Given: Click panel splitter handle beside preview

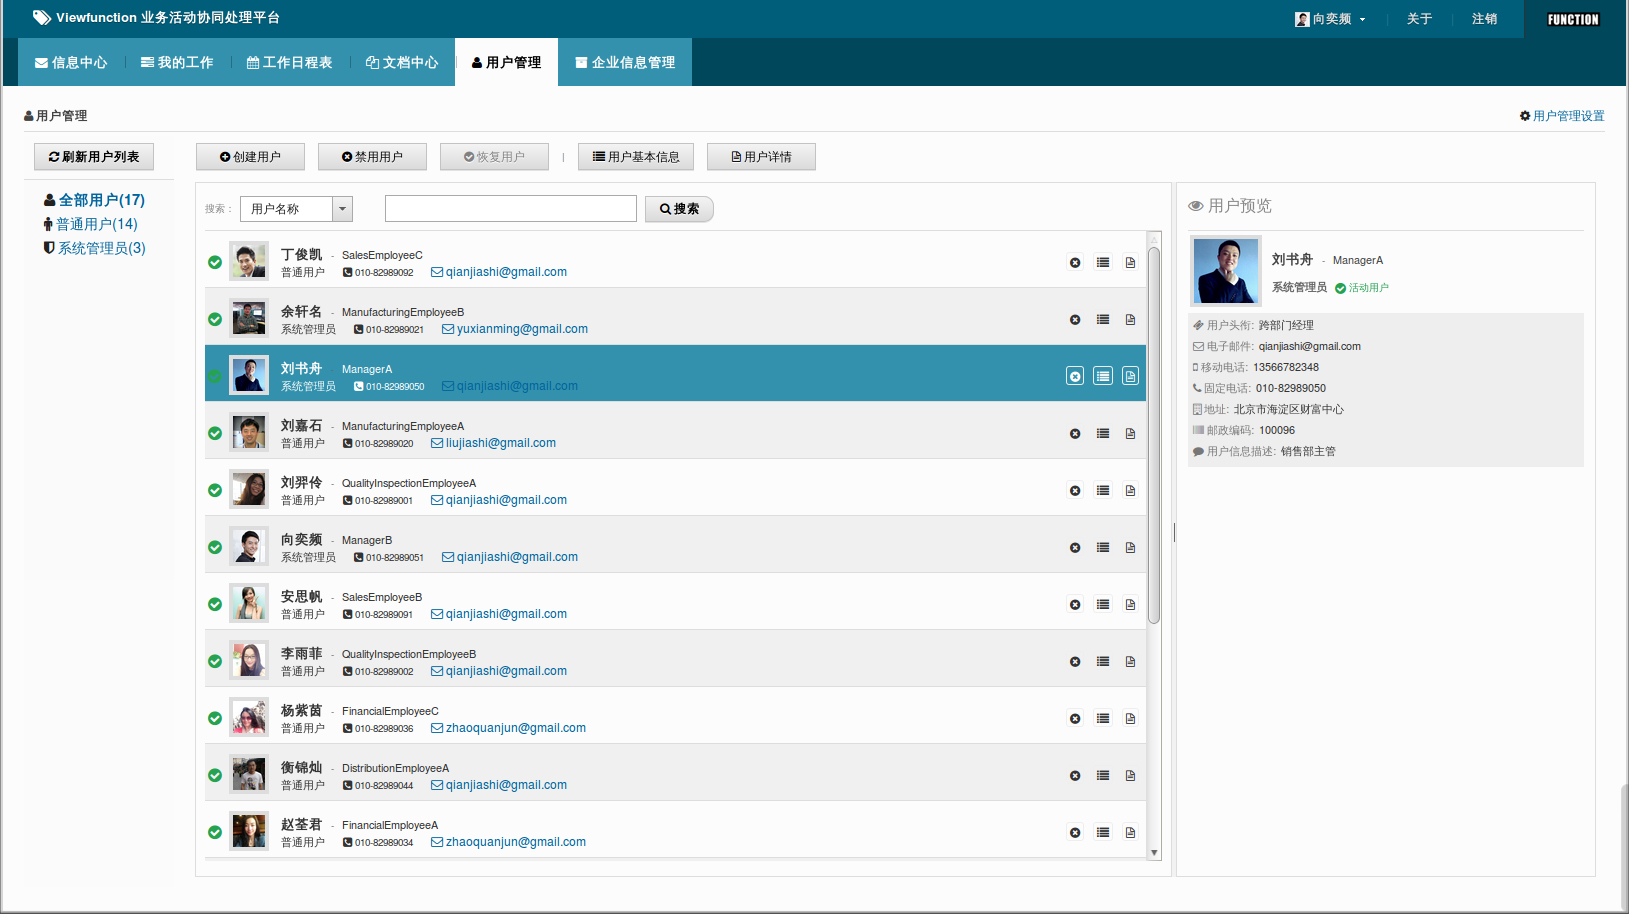Looking at the screenshot, I should pos(1174,532).
